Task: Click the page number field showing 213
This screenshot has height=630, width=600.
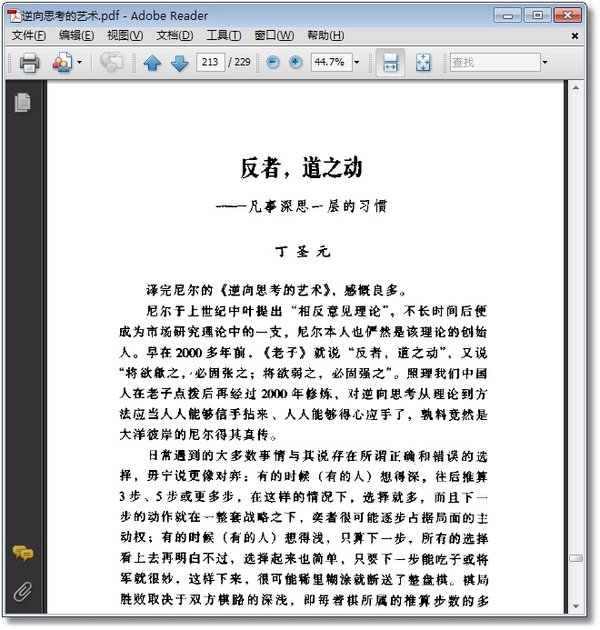Action: pyautogui.click(x=211, y=62)
